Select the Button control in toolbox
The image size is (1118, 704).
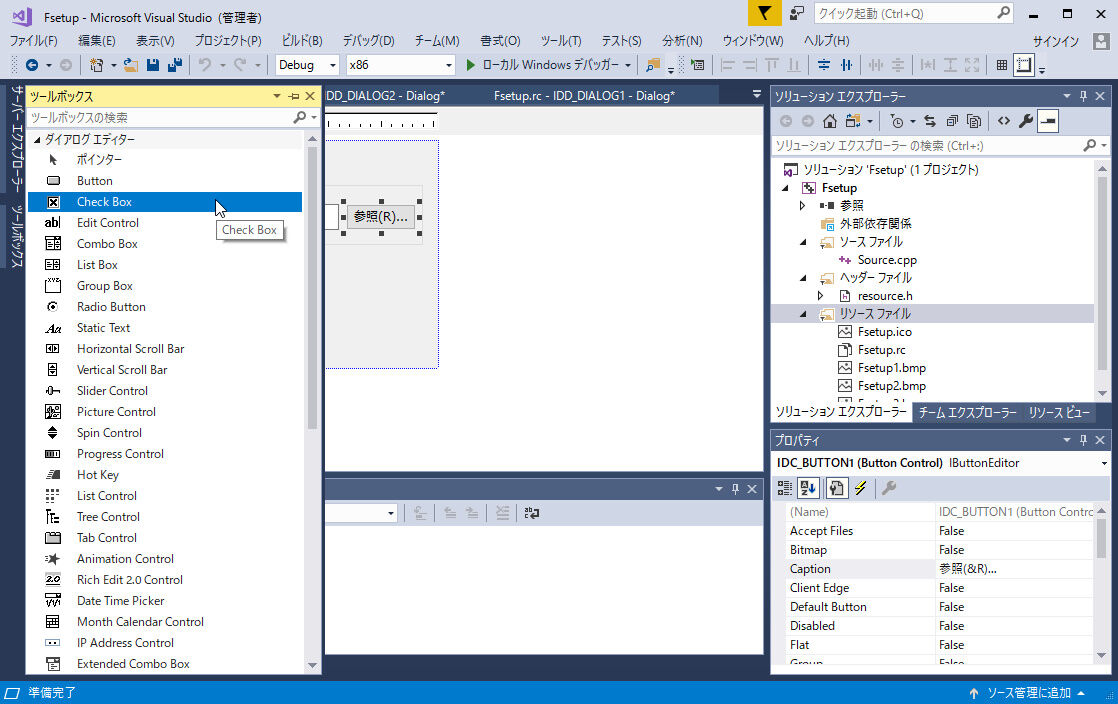[x=165, y=181]
